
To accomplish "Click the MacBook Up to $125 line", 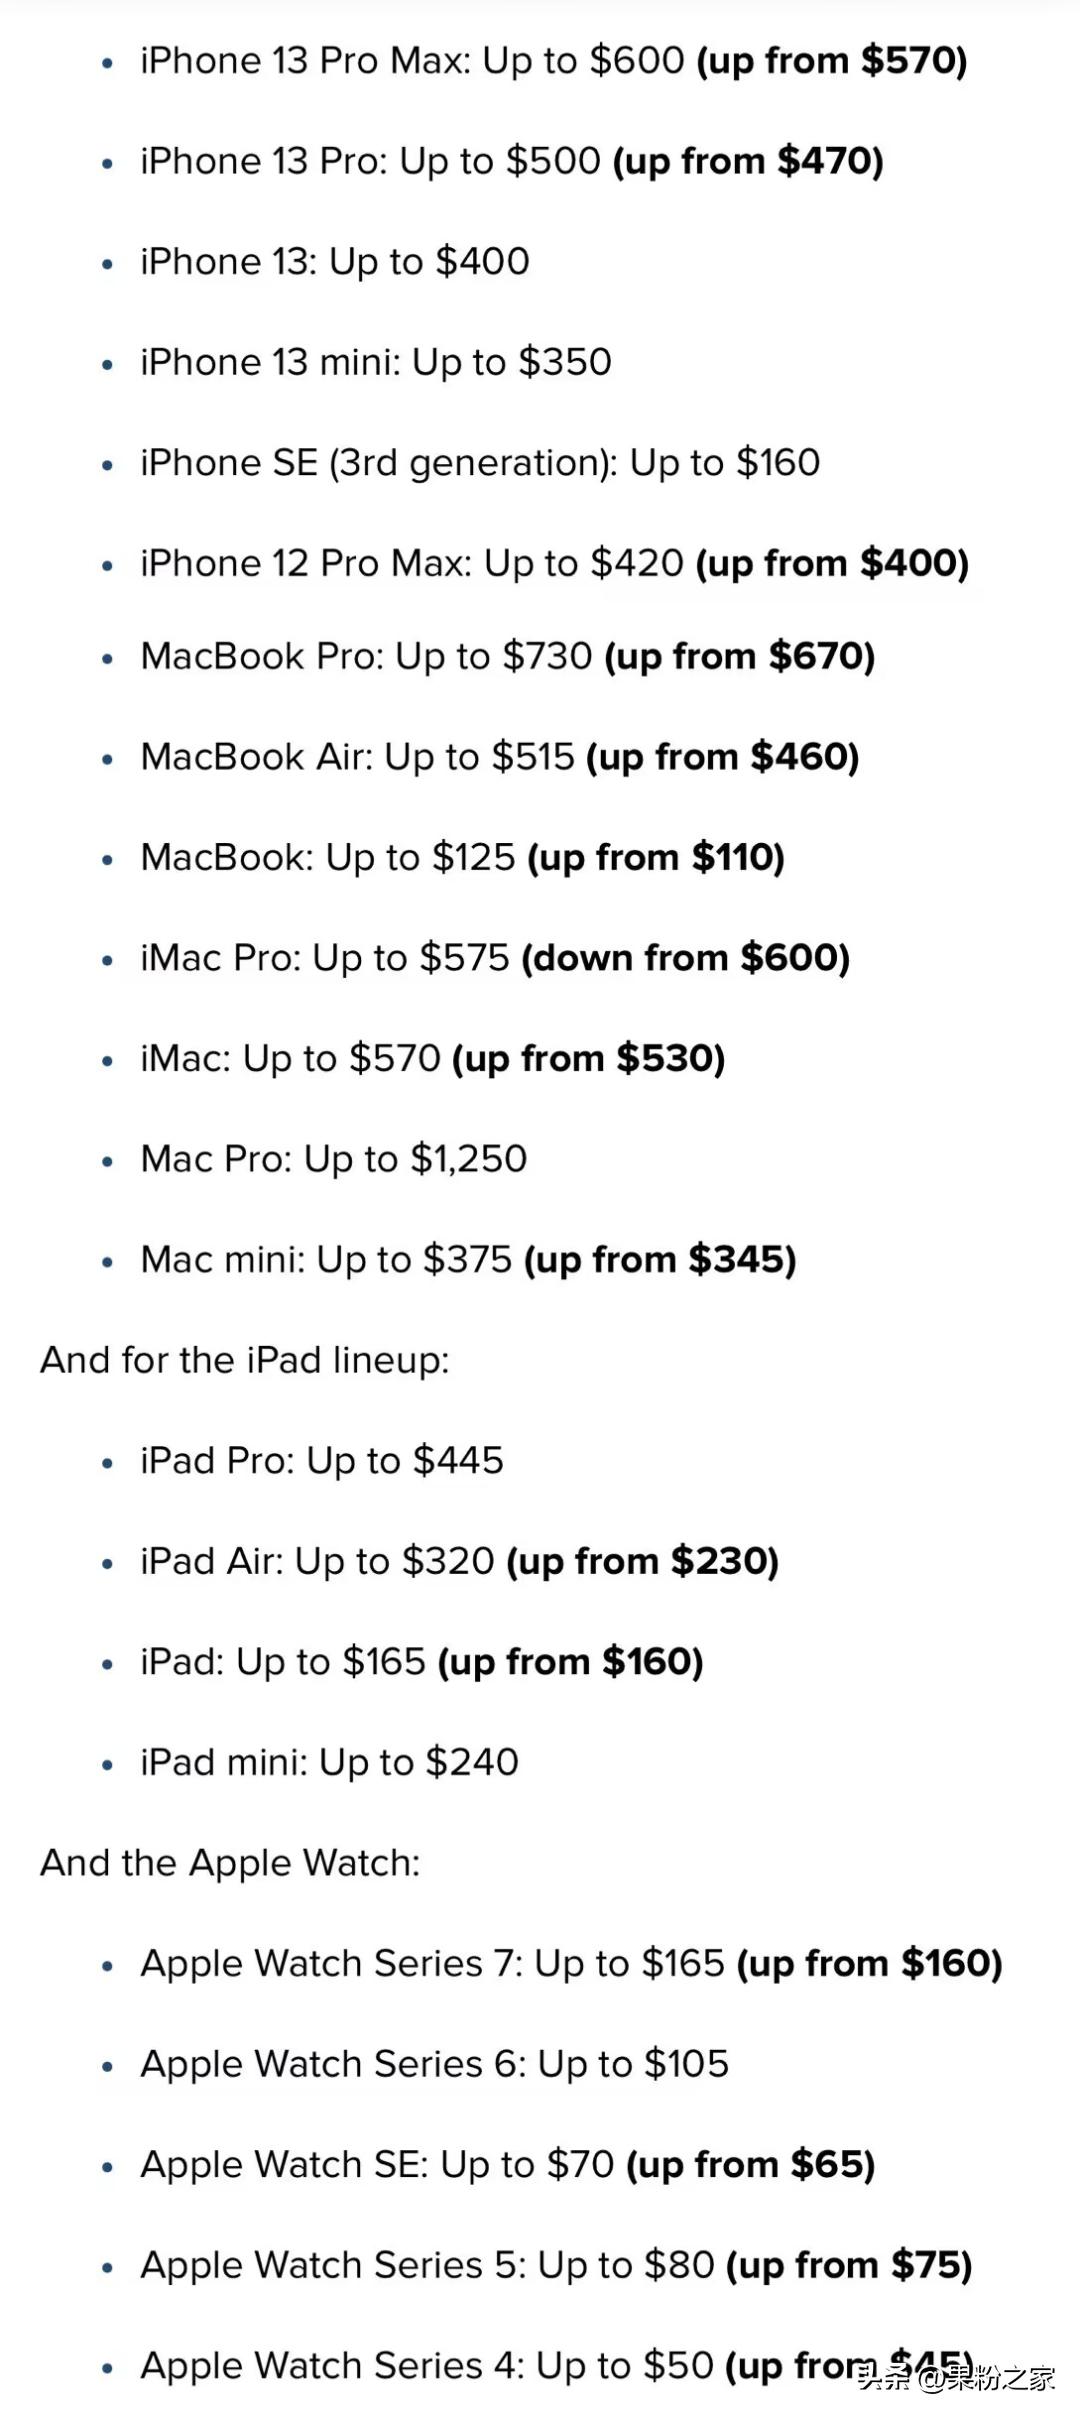I will coord(462,858).
